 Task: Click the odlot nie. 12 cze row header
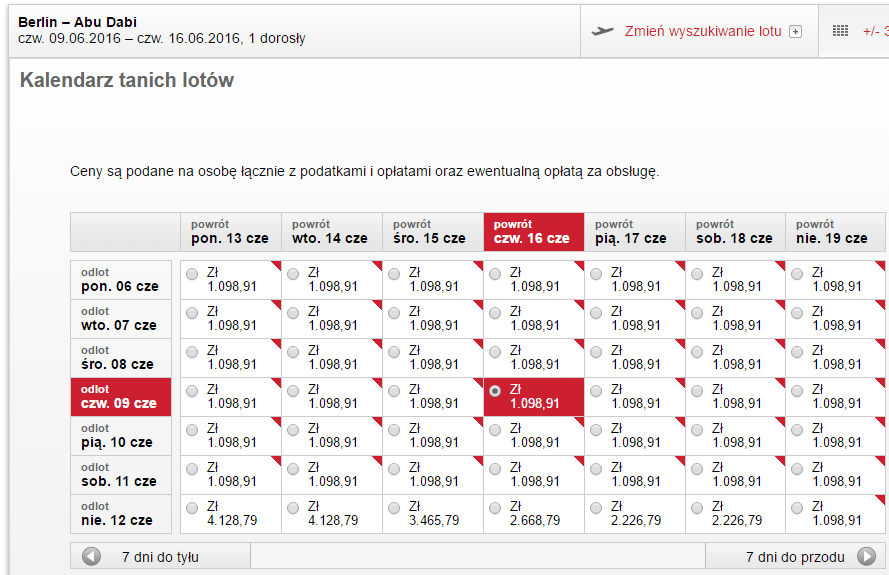pyautogui.click(x=121, y=514)
